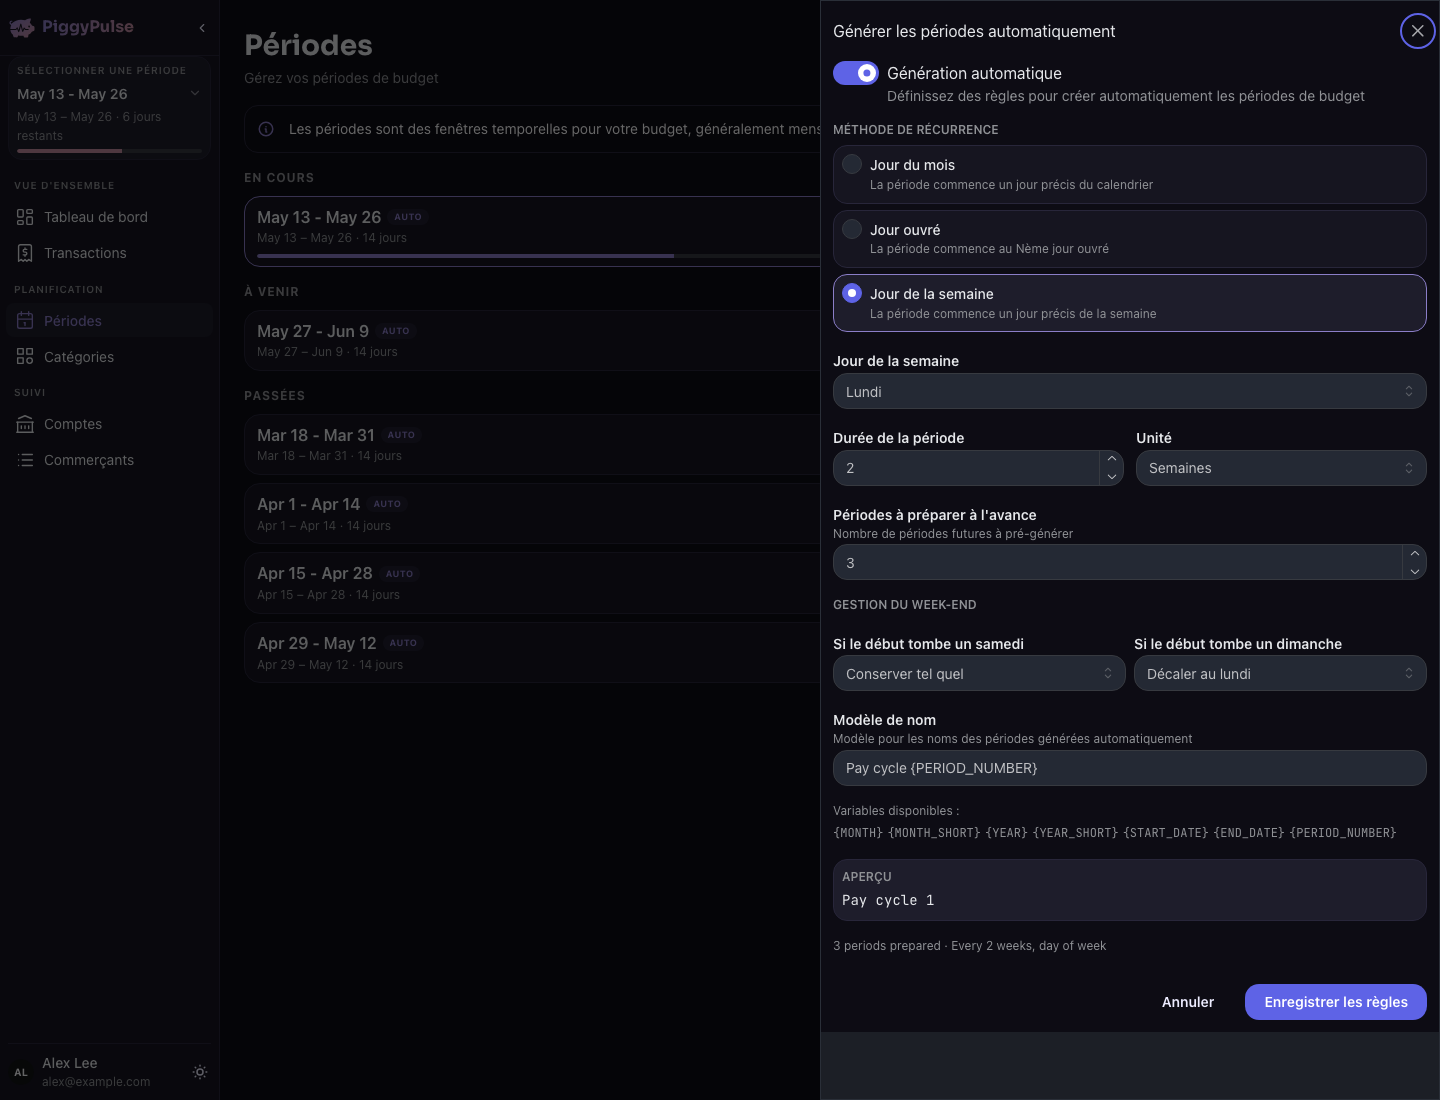Click the Annuler button

(1188, 1002)
